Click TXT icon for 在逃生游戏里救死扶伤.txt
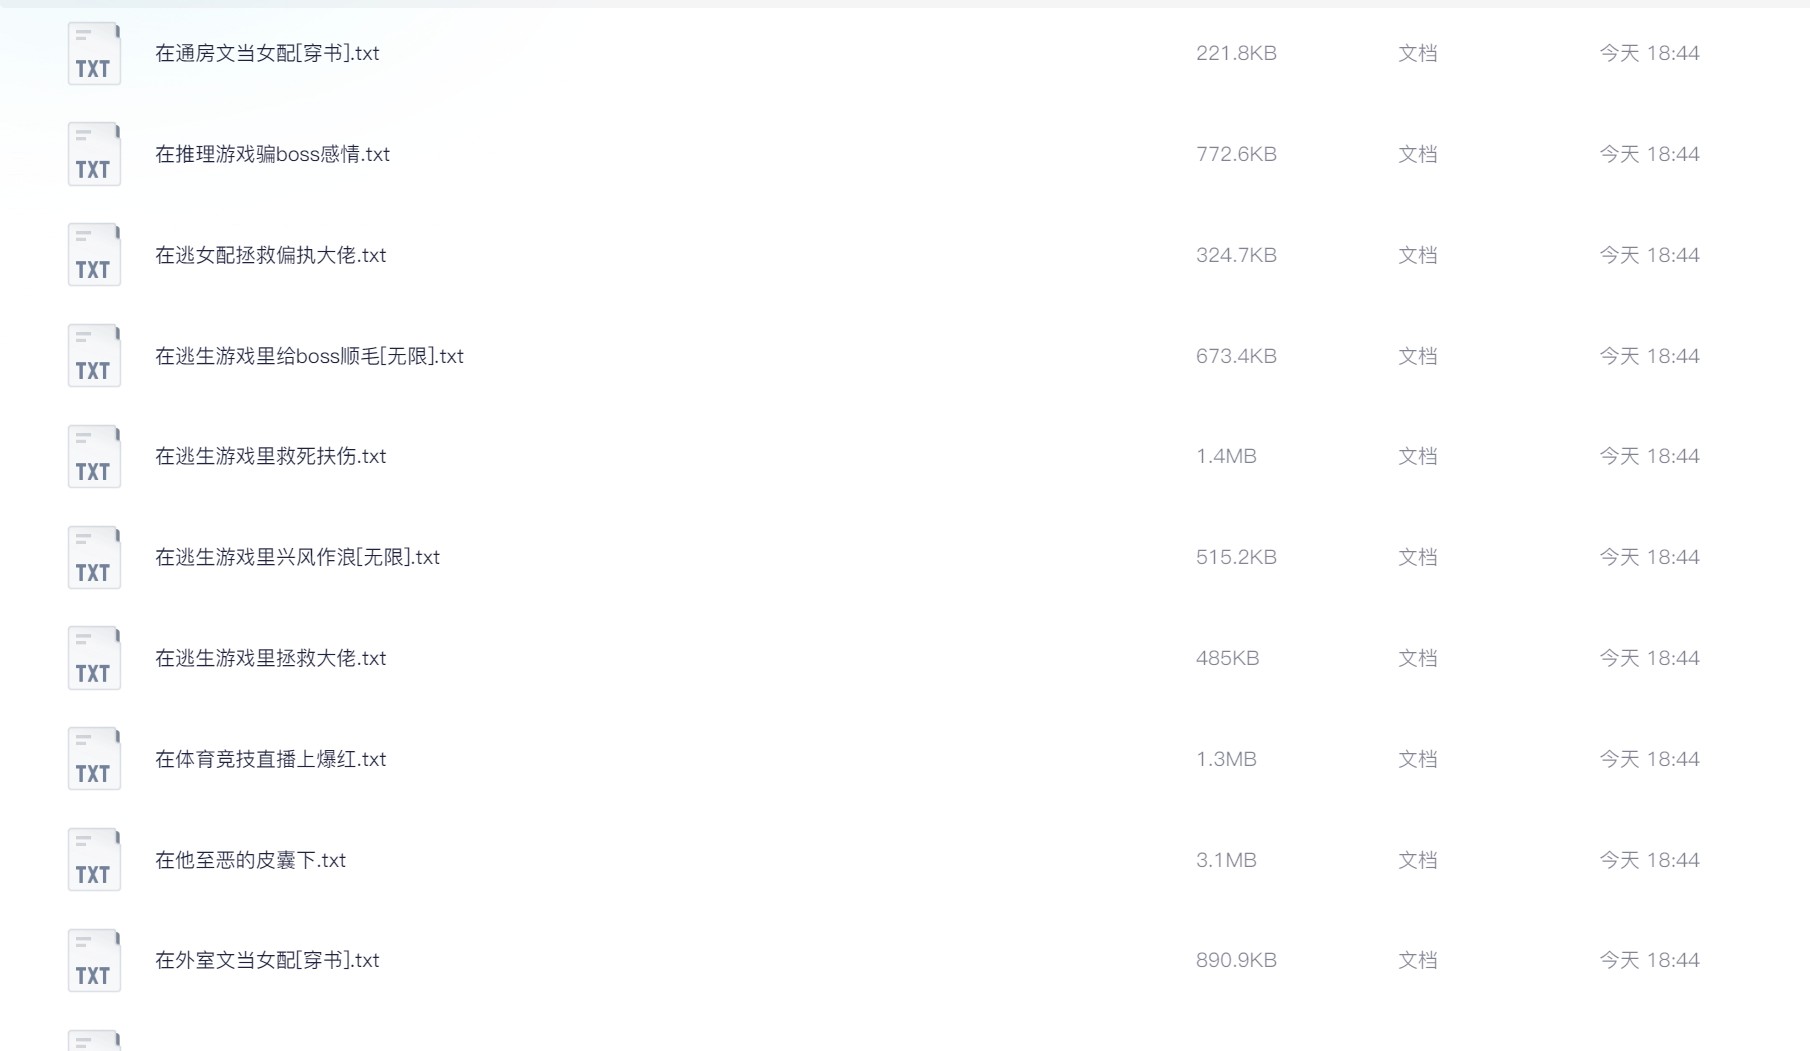 [x=94, y=456]
